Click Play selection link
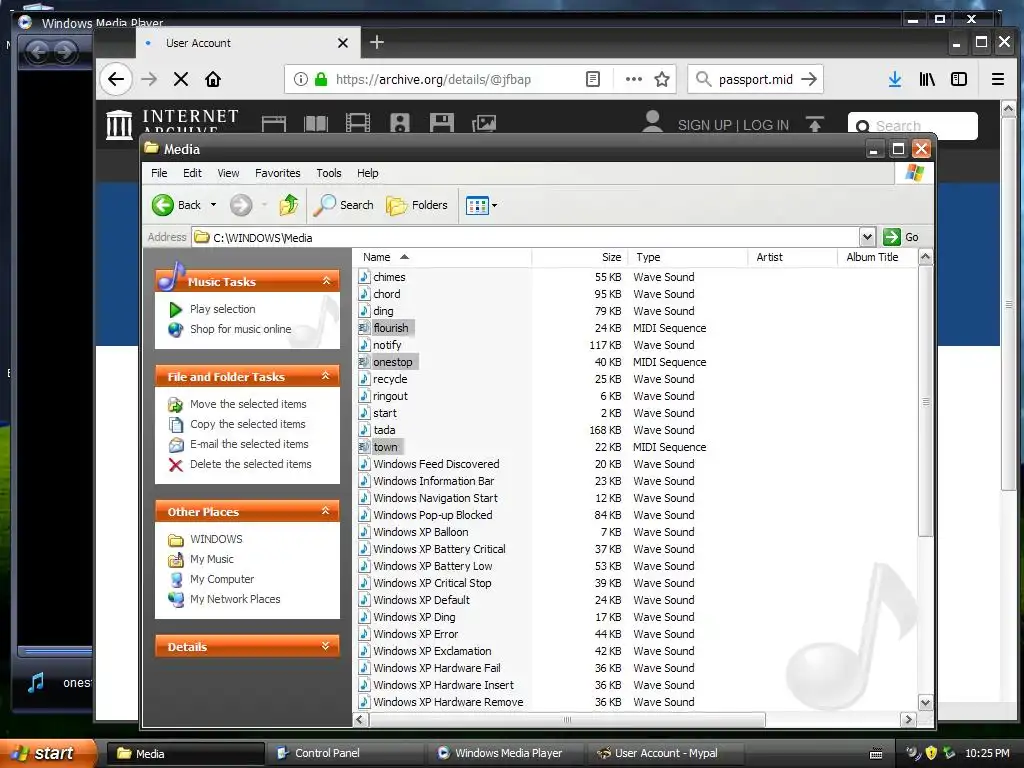 click(x=222, y=309)
